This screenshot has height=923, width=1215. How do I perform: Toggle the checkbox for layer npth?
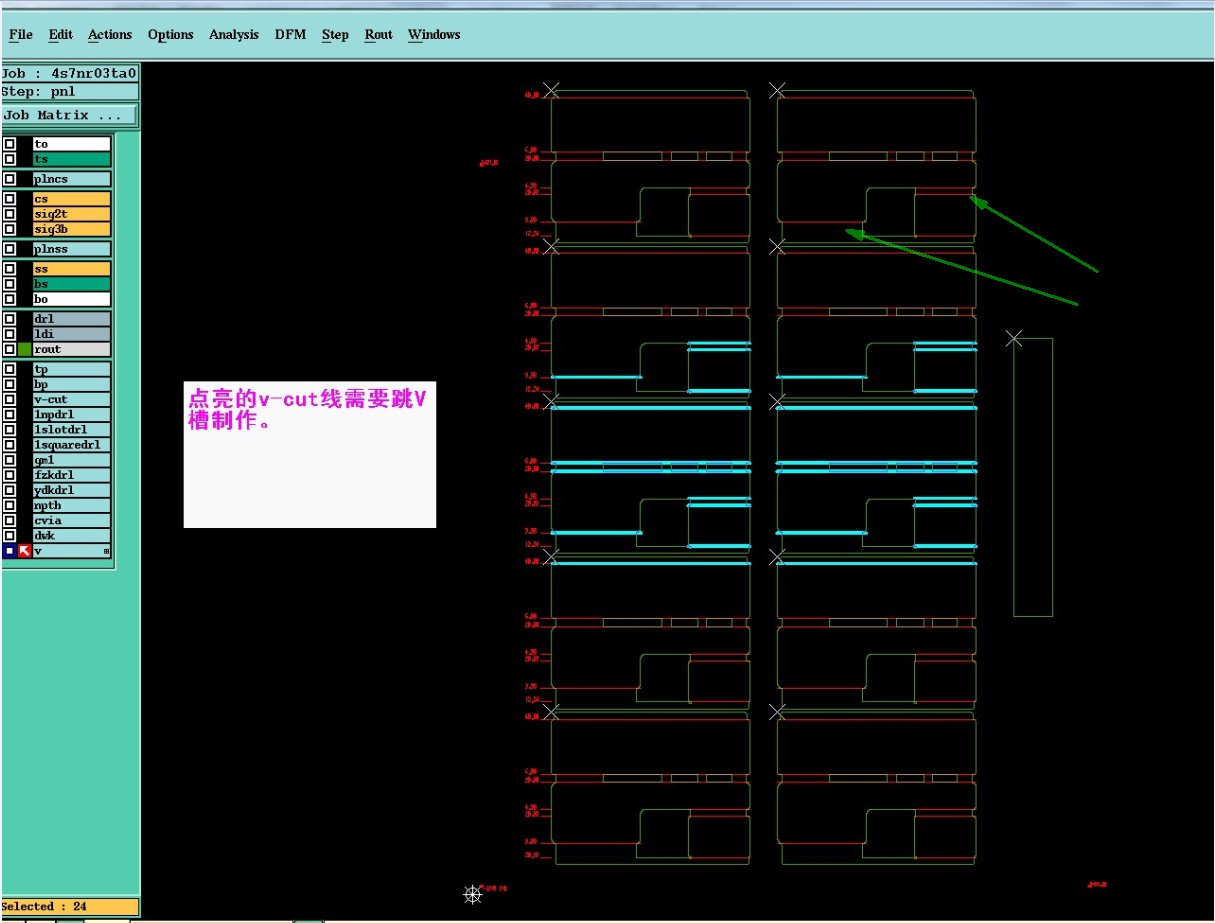pyautogui.click(x=10, y=506)
